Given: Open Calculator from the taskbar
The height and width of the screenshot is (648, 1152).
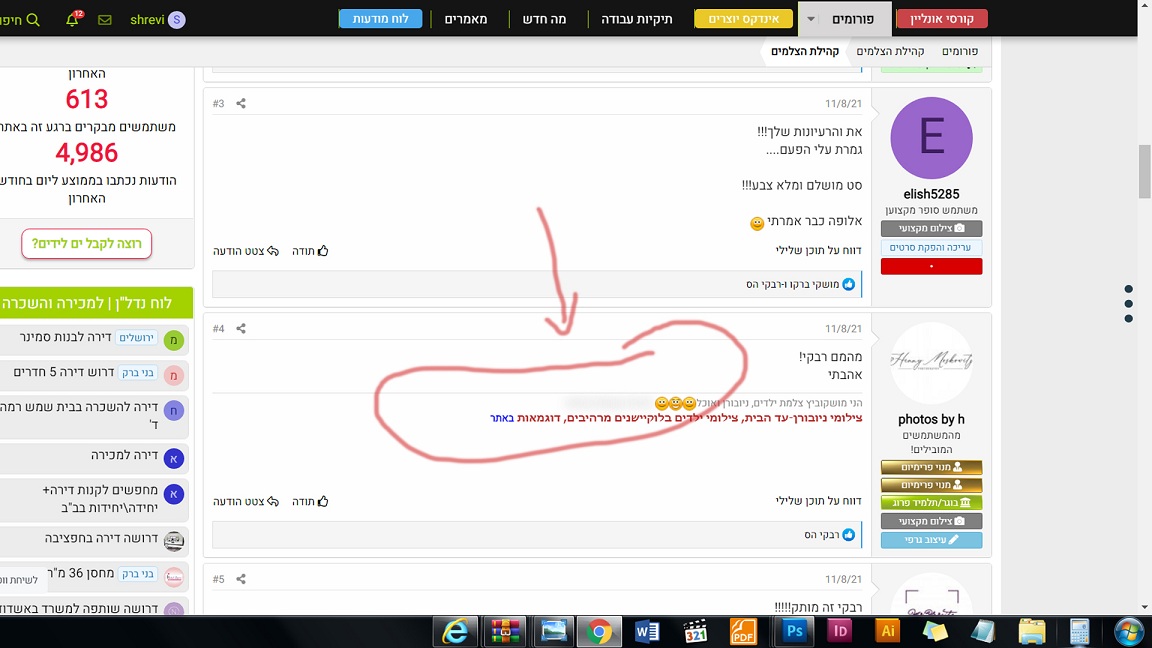Looking at the screenshot, I should pos(1079,631).
